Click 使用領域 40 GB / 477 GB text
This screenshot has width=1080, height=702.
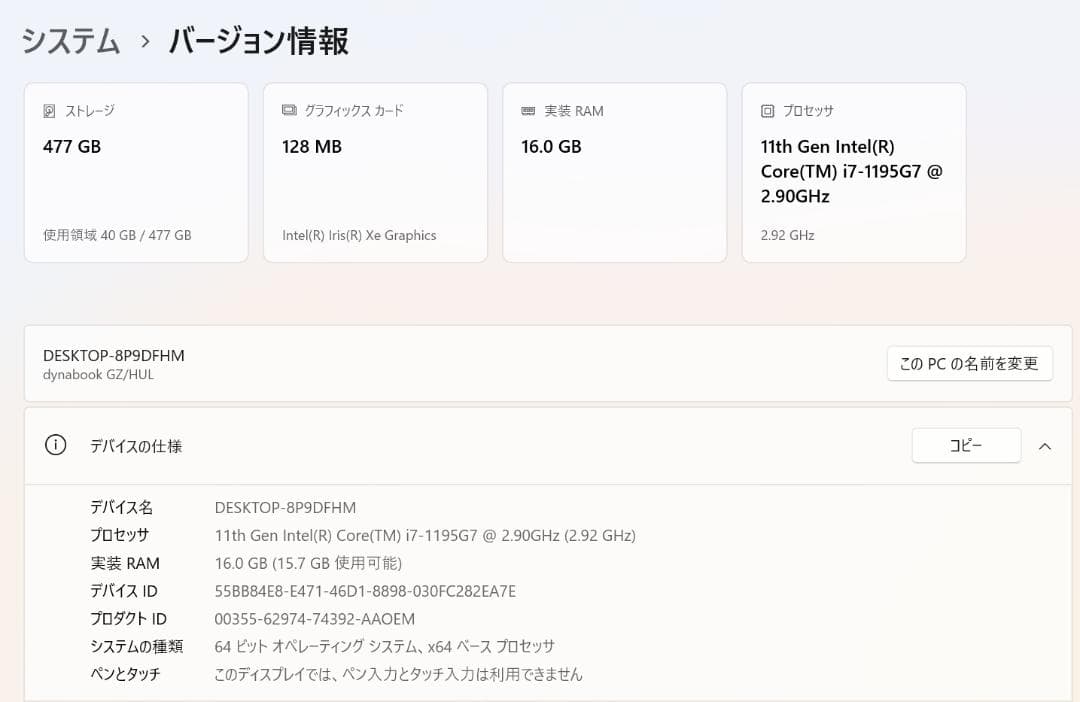tap(117, 235)
